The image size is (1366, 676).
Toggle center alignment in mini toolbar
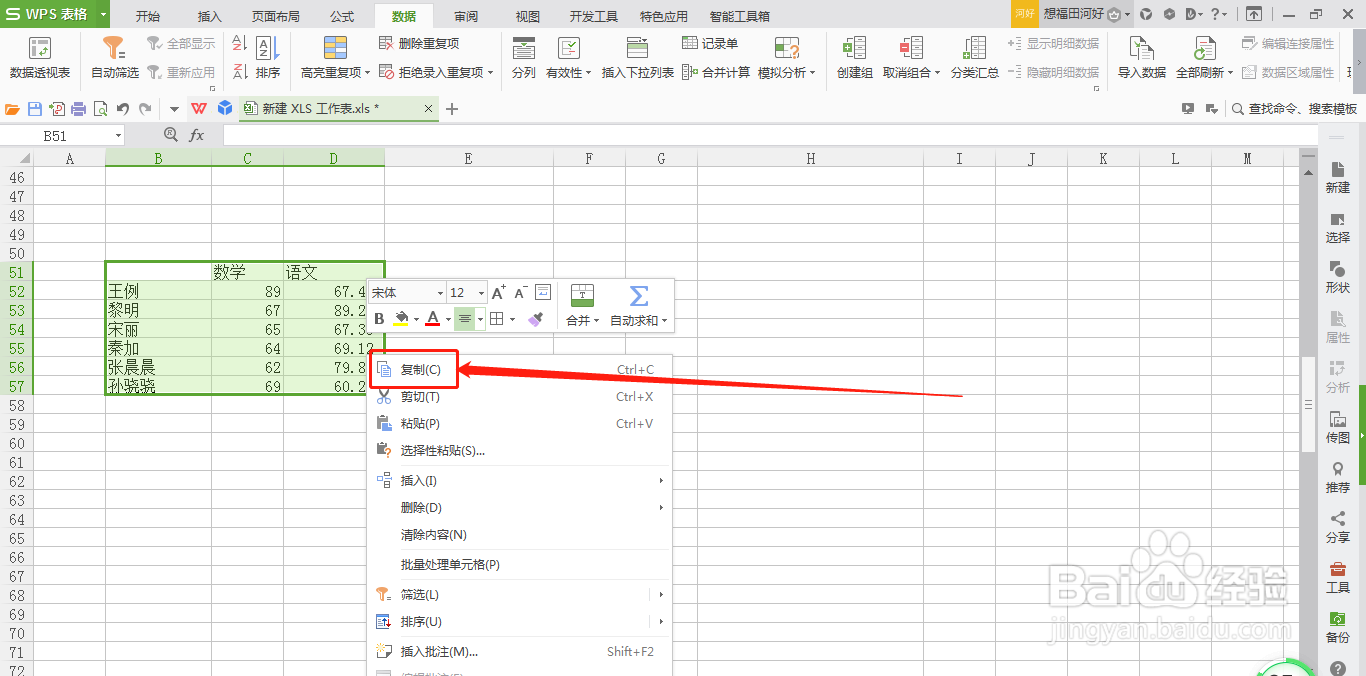coord(464,319)
